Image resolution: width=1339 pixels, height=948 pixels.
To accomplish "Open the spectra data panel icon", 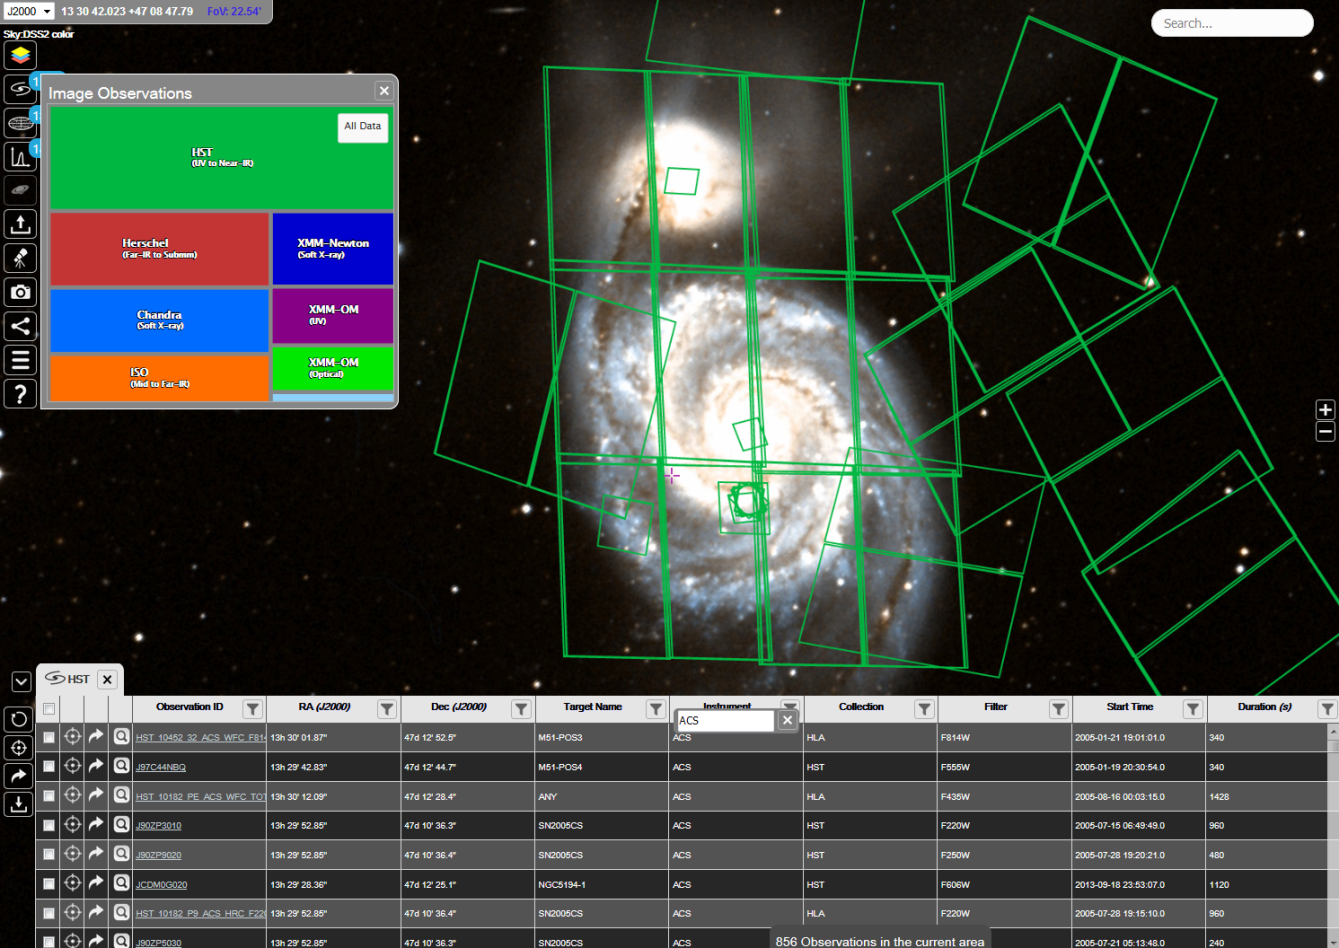I will [20, 157].
